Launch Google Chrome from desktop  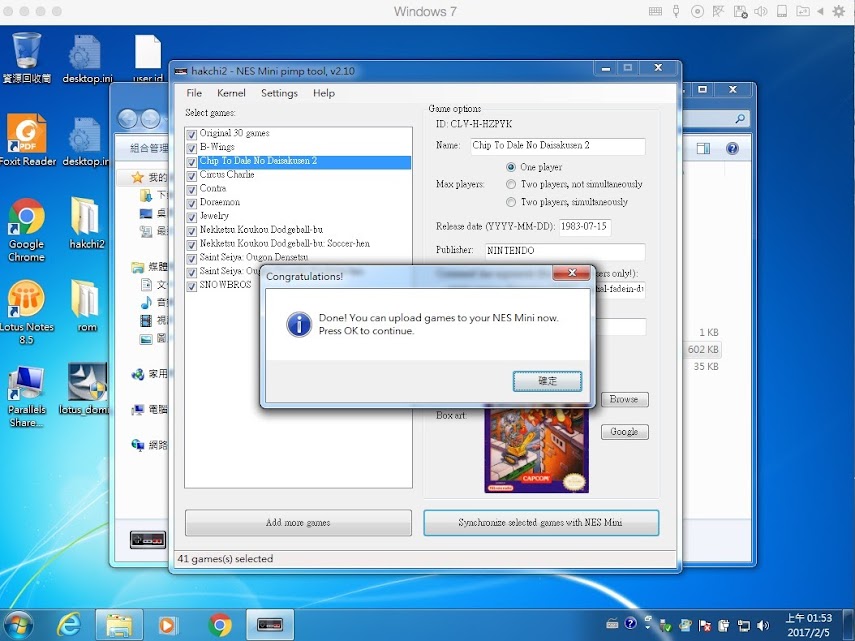(26, 229)
